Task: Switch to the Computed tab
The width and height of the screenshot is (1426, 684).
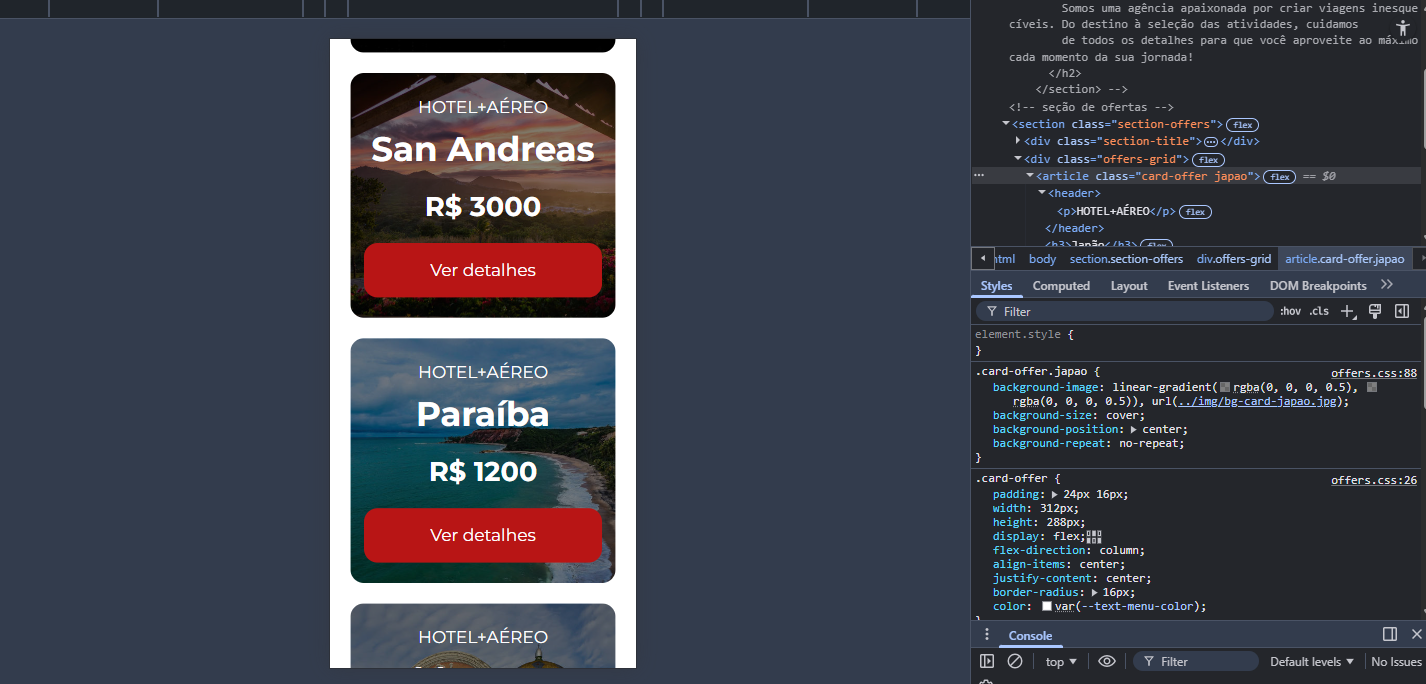Action: 1061,285
